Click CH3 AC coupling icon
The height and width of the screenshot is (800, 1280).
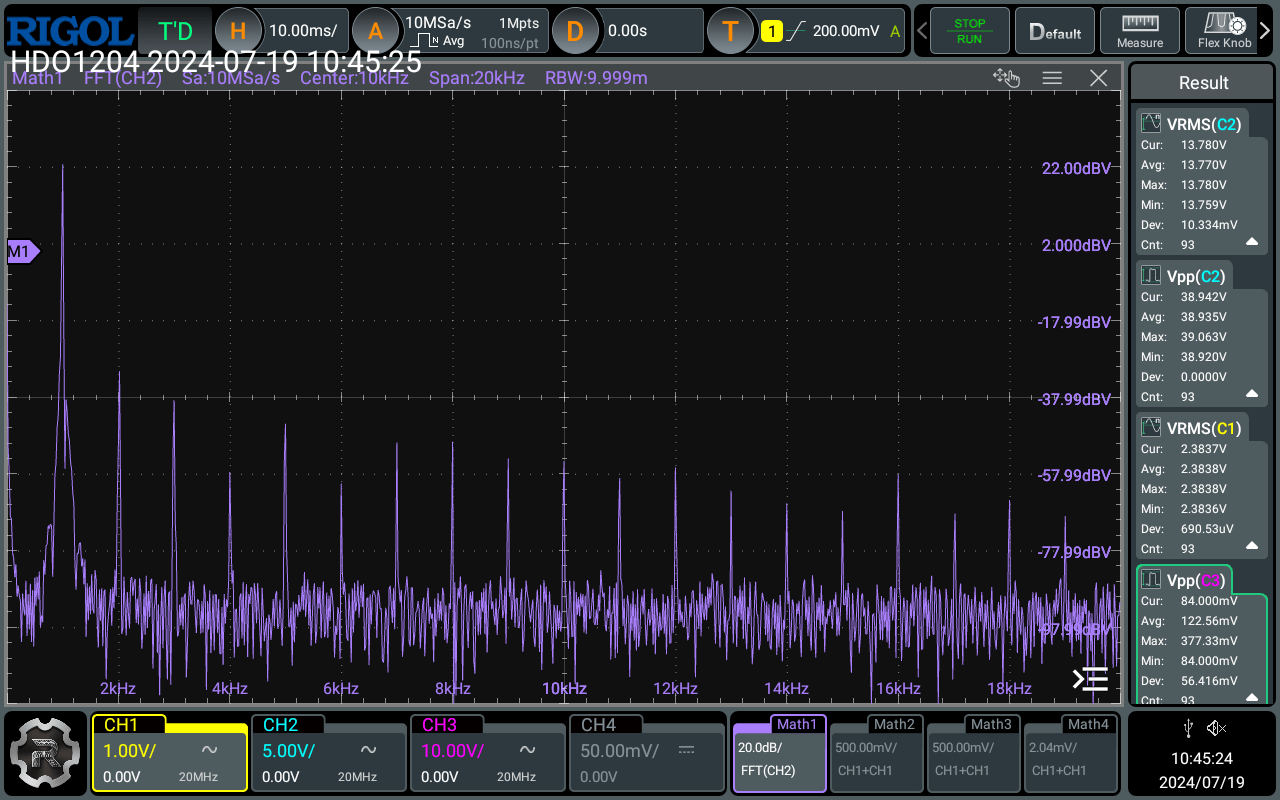(x=528, y=750)
